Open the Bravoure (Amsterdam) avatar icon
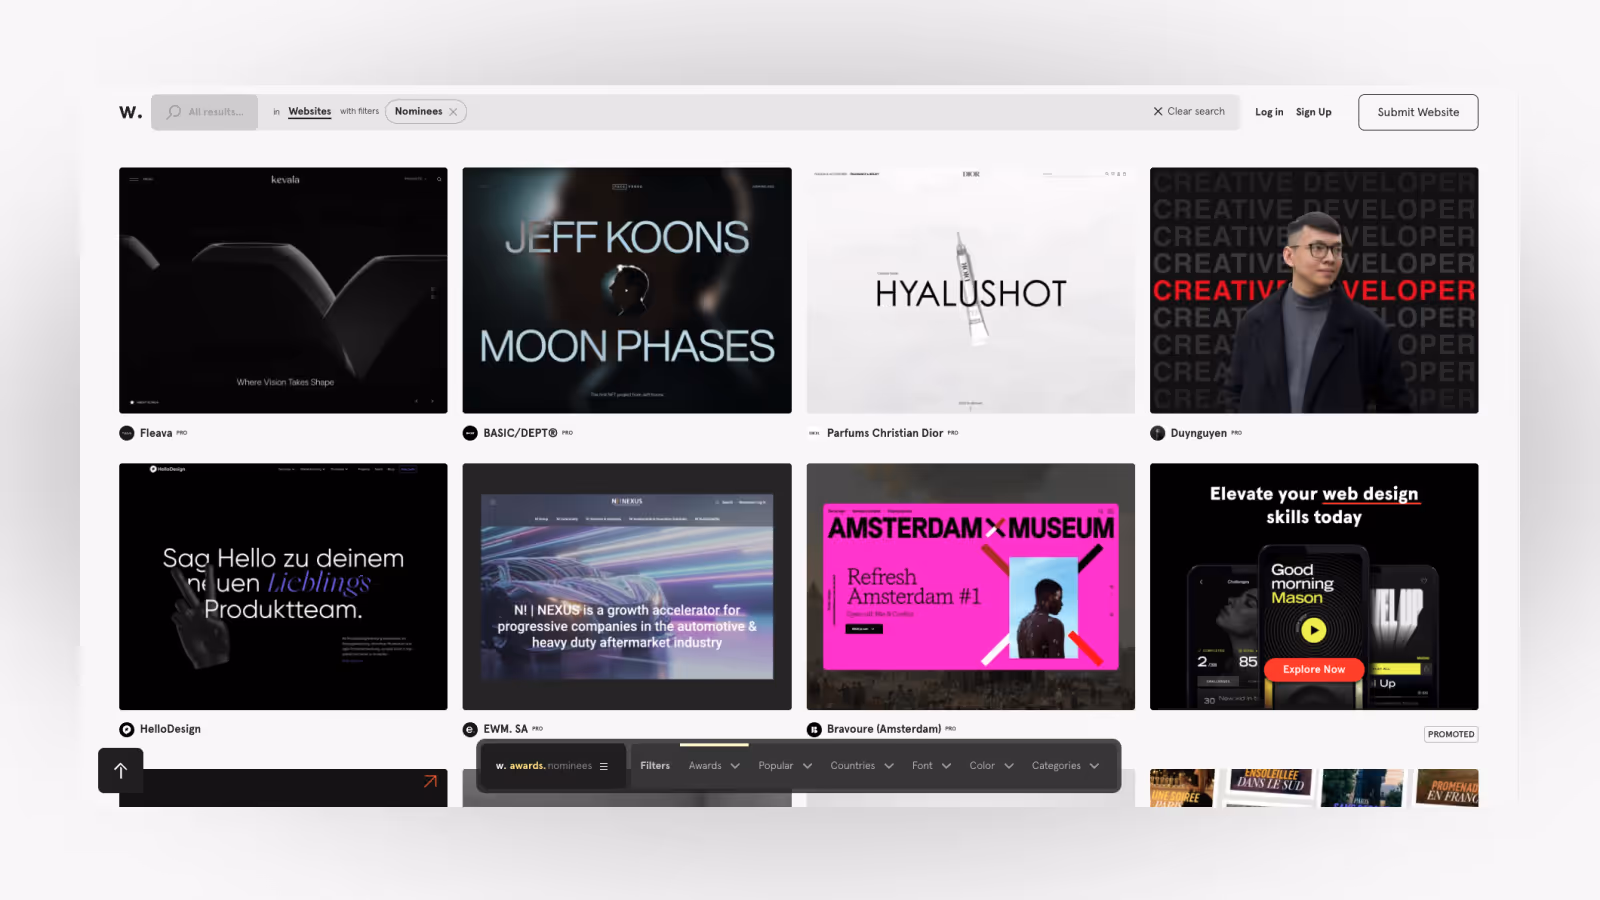The image size is (1600, 900). (x=814, y=730)
